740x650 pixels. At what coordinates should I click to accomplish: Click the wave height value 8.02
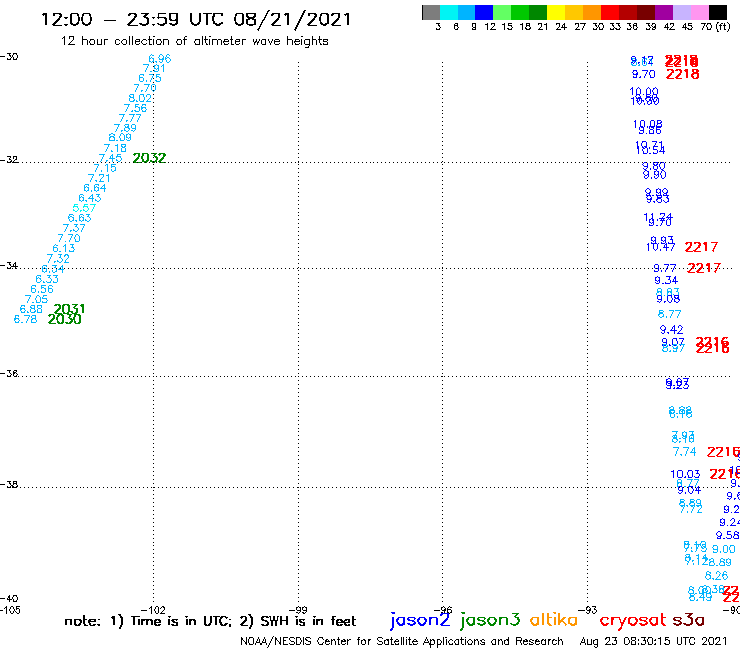click(x=140, y=98)
